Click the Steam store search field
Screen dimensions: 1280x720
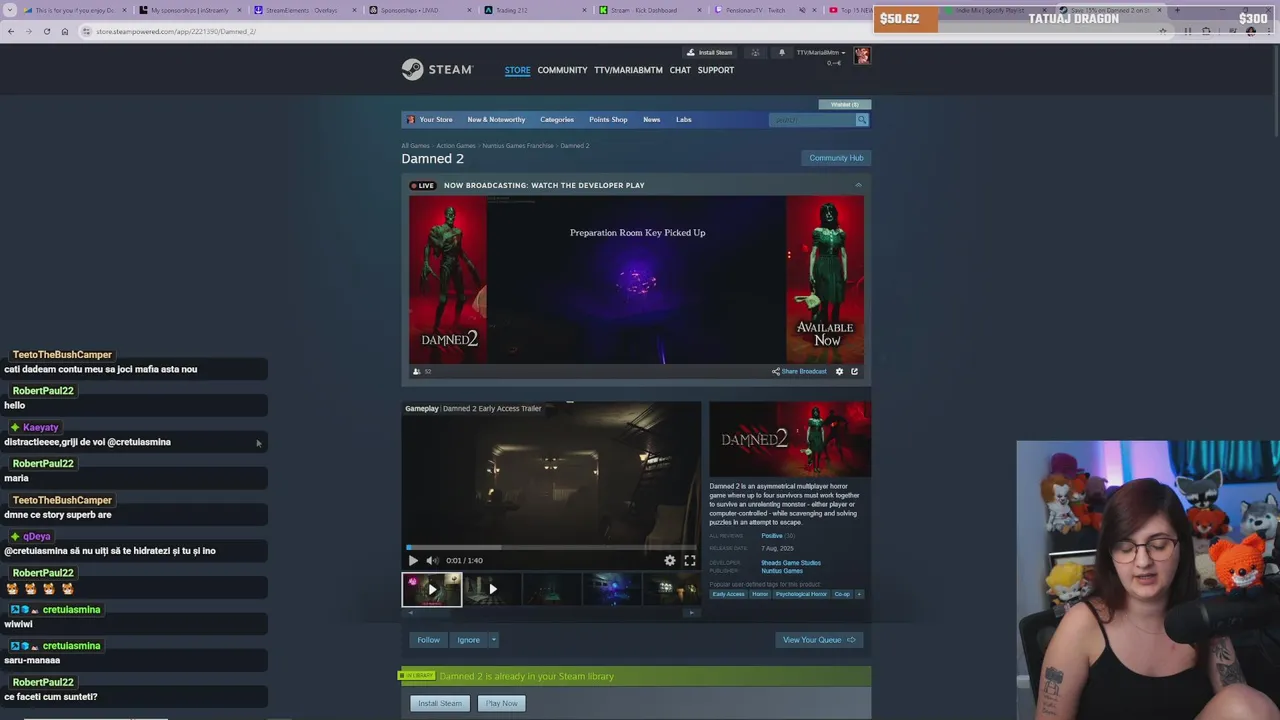pos(811,120)
